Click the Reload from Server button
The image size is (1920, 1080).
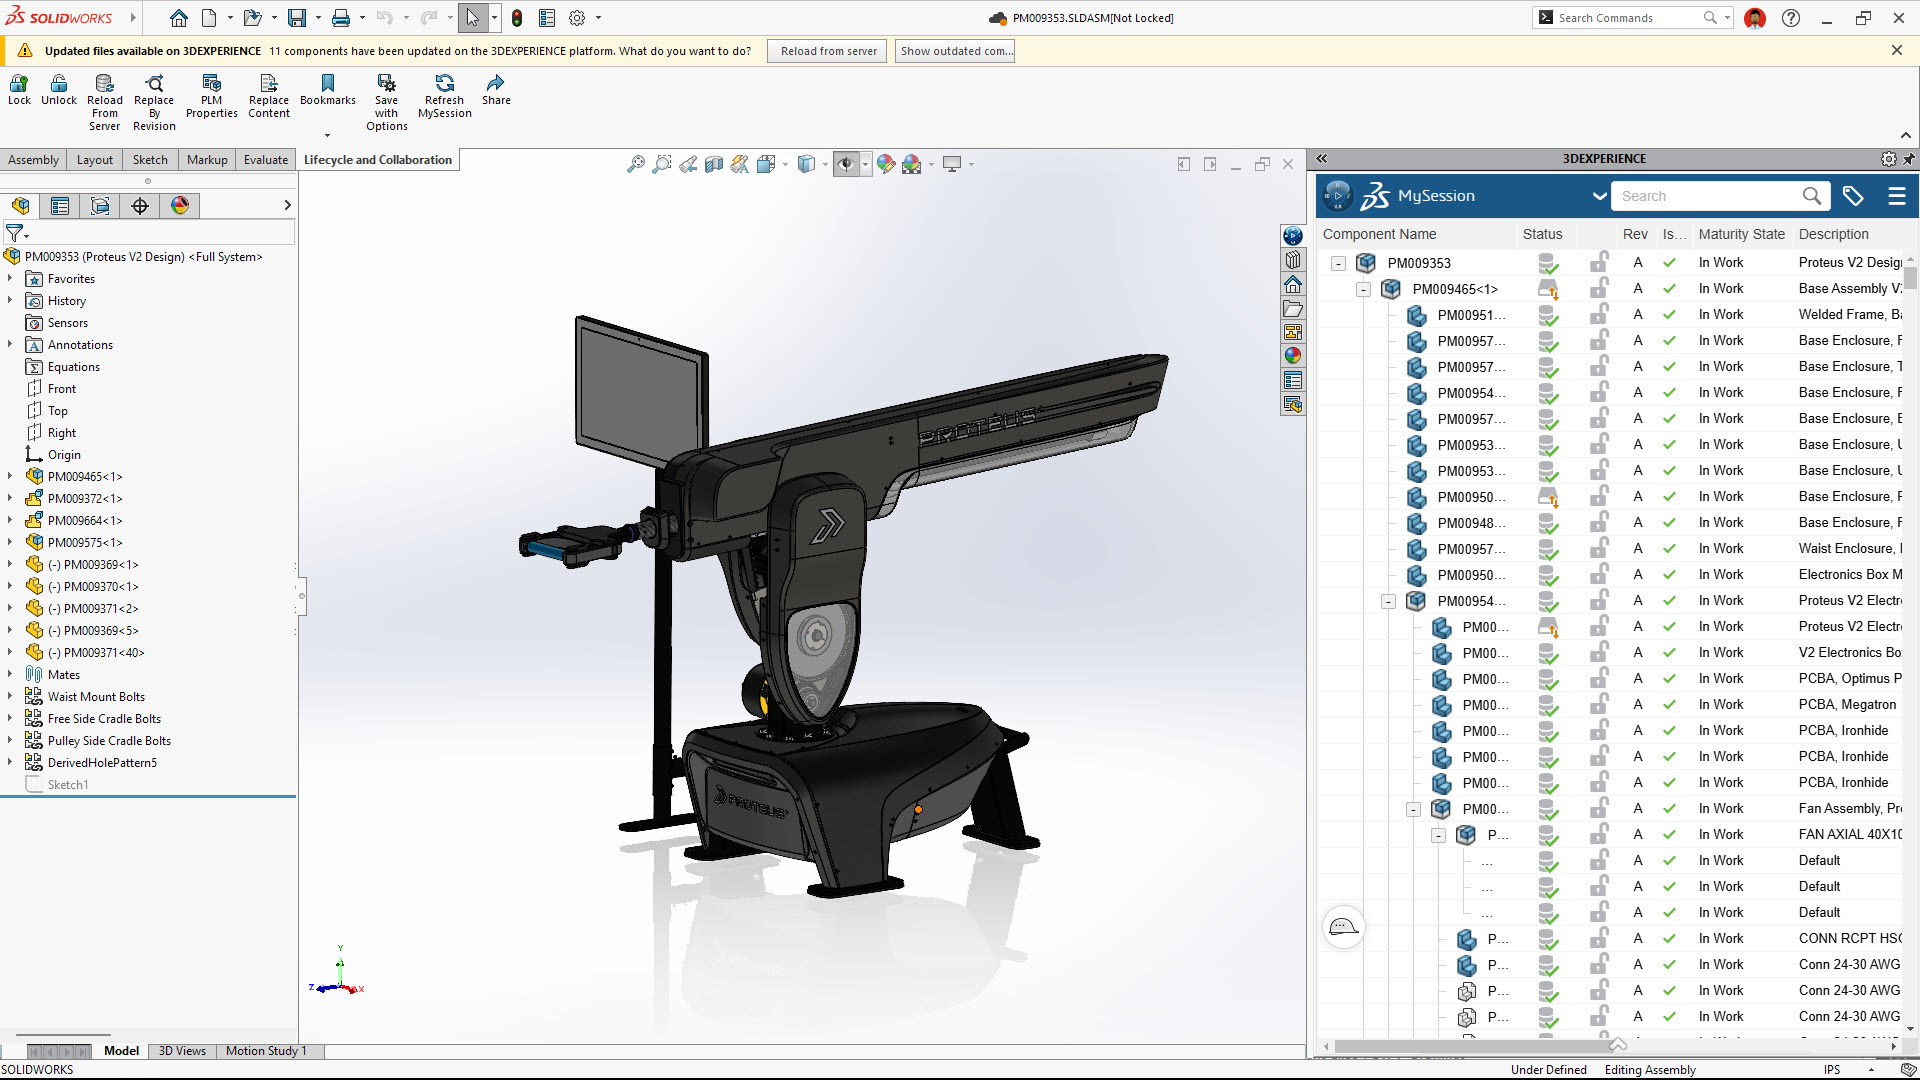tap(827, 50)
